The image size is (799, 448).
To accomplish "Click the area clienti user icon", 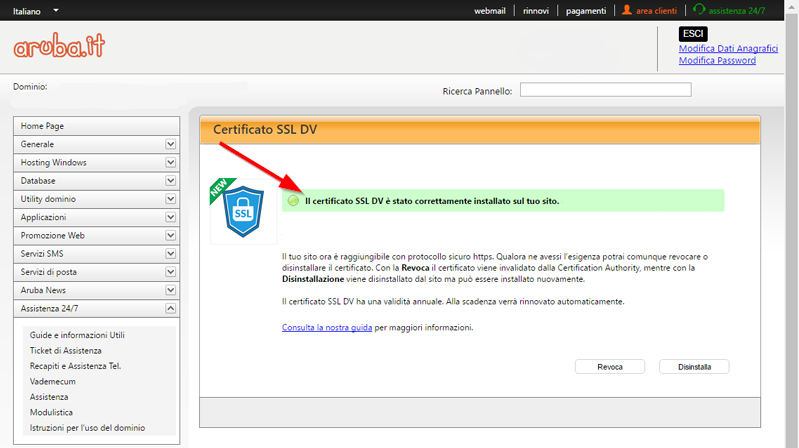I will (x=627, y=10).
